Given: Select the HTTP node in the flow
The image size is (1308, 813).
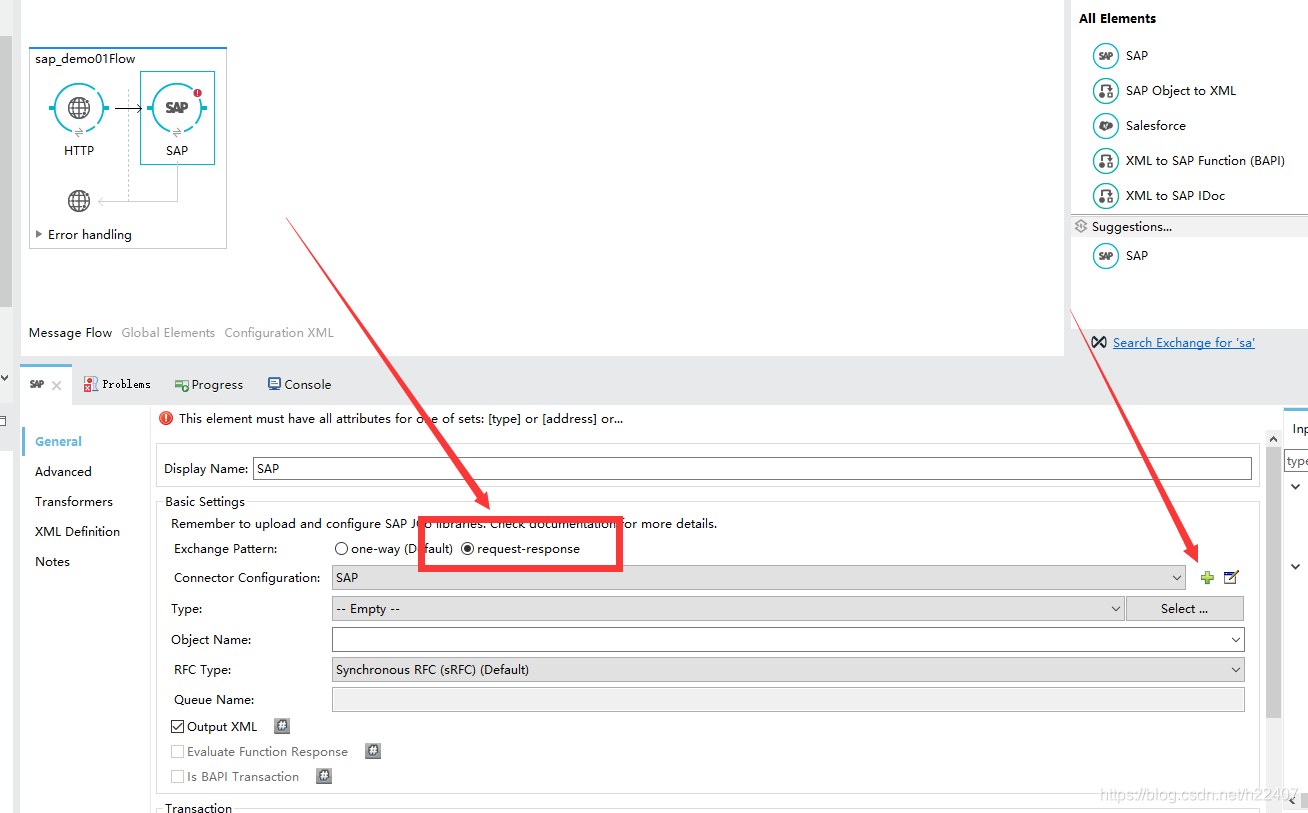Looking at the screenshot, I should pyautogui.click(x=79, y=108).
